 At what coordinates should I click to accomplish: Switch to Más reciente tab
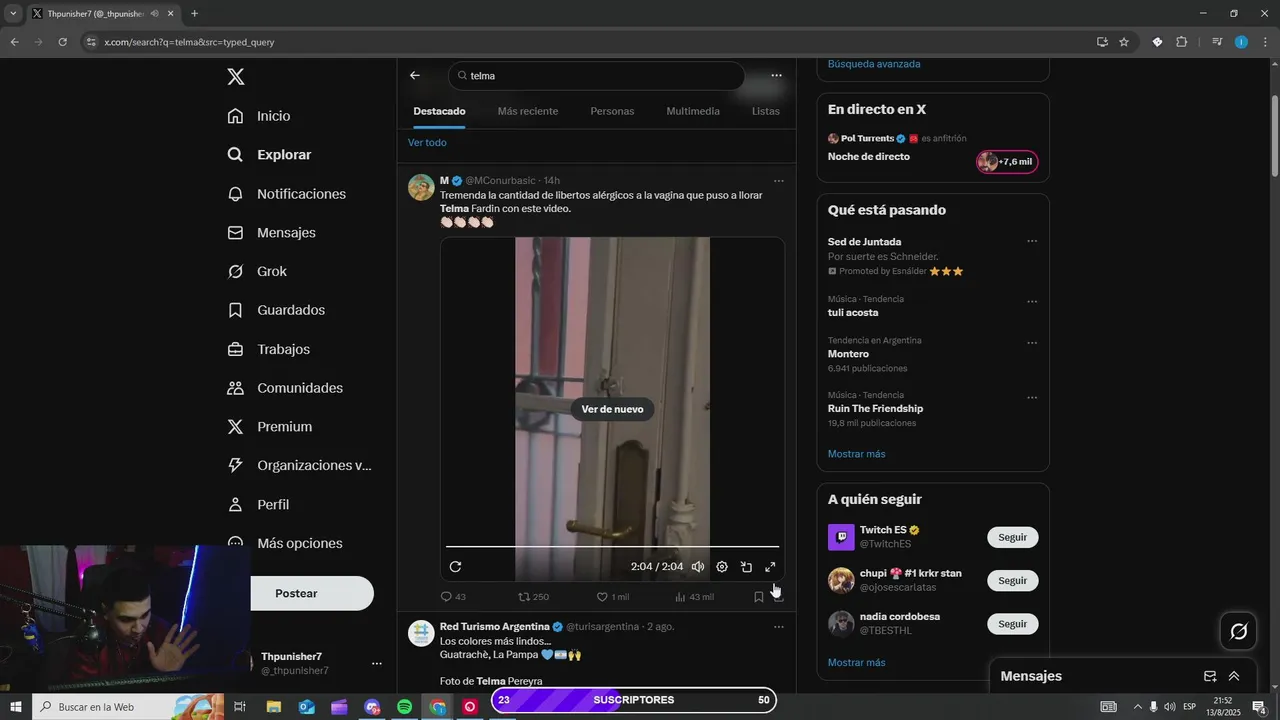coord(528,111)
